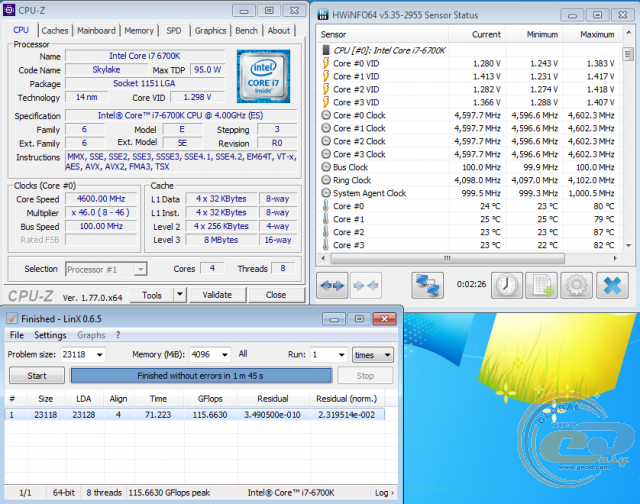Click the clock icon for System Agent Clock
640x504 pixels.
(326, 193)
